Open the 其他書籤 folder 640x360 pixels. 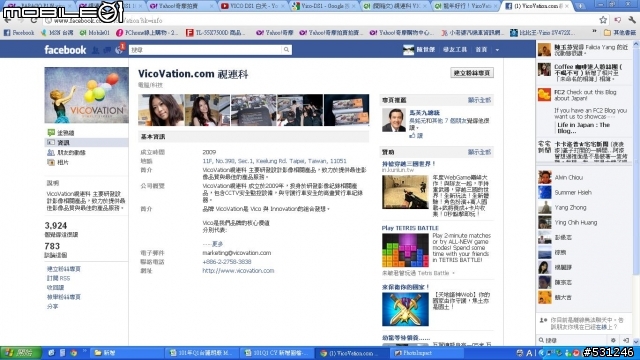click(x=620, y=33)
